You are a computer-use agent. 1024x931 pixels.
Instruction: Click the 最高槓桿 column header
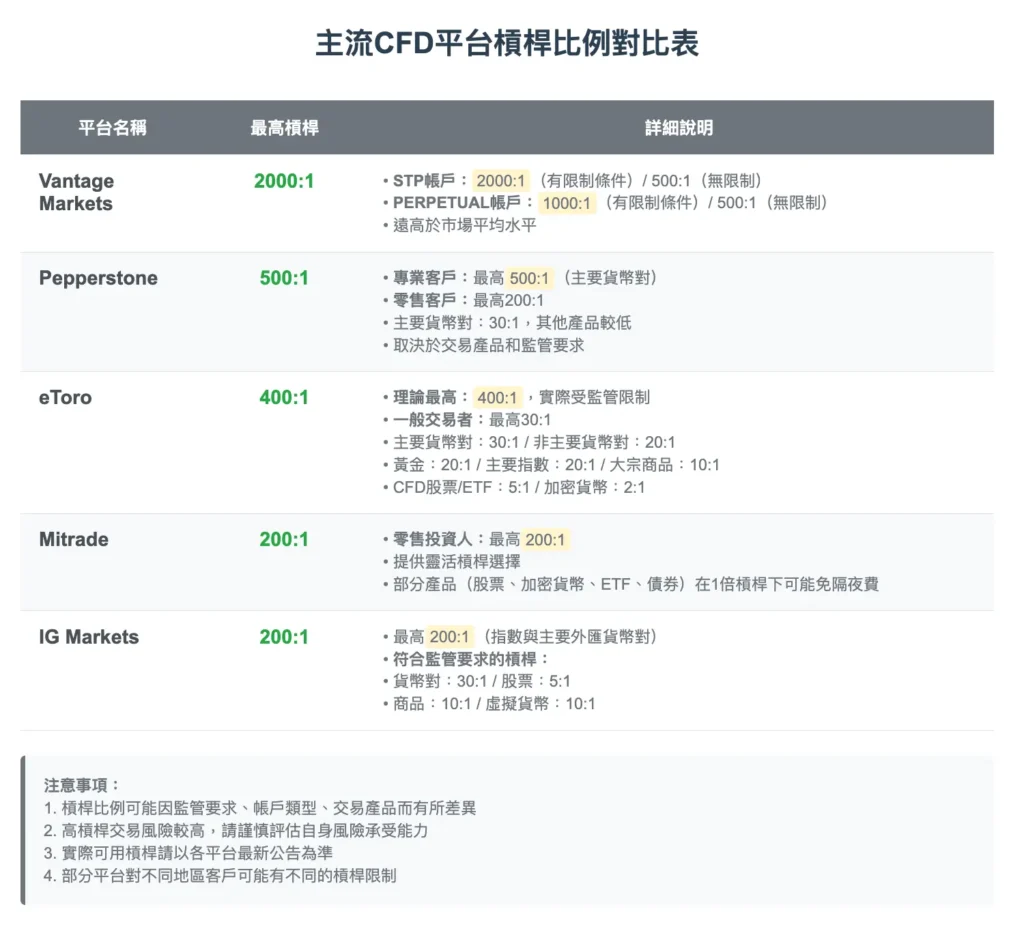tap(284, 128)
